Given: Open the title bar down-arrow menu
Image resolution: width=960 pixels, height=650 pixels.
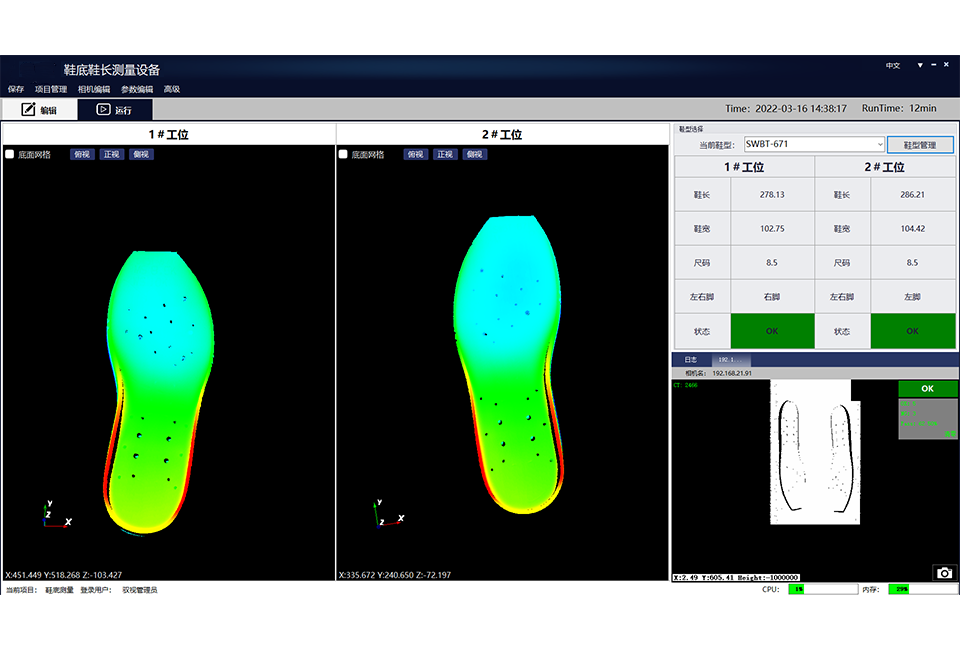Looking at the screenshot, I should (920, 66).
